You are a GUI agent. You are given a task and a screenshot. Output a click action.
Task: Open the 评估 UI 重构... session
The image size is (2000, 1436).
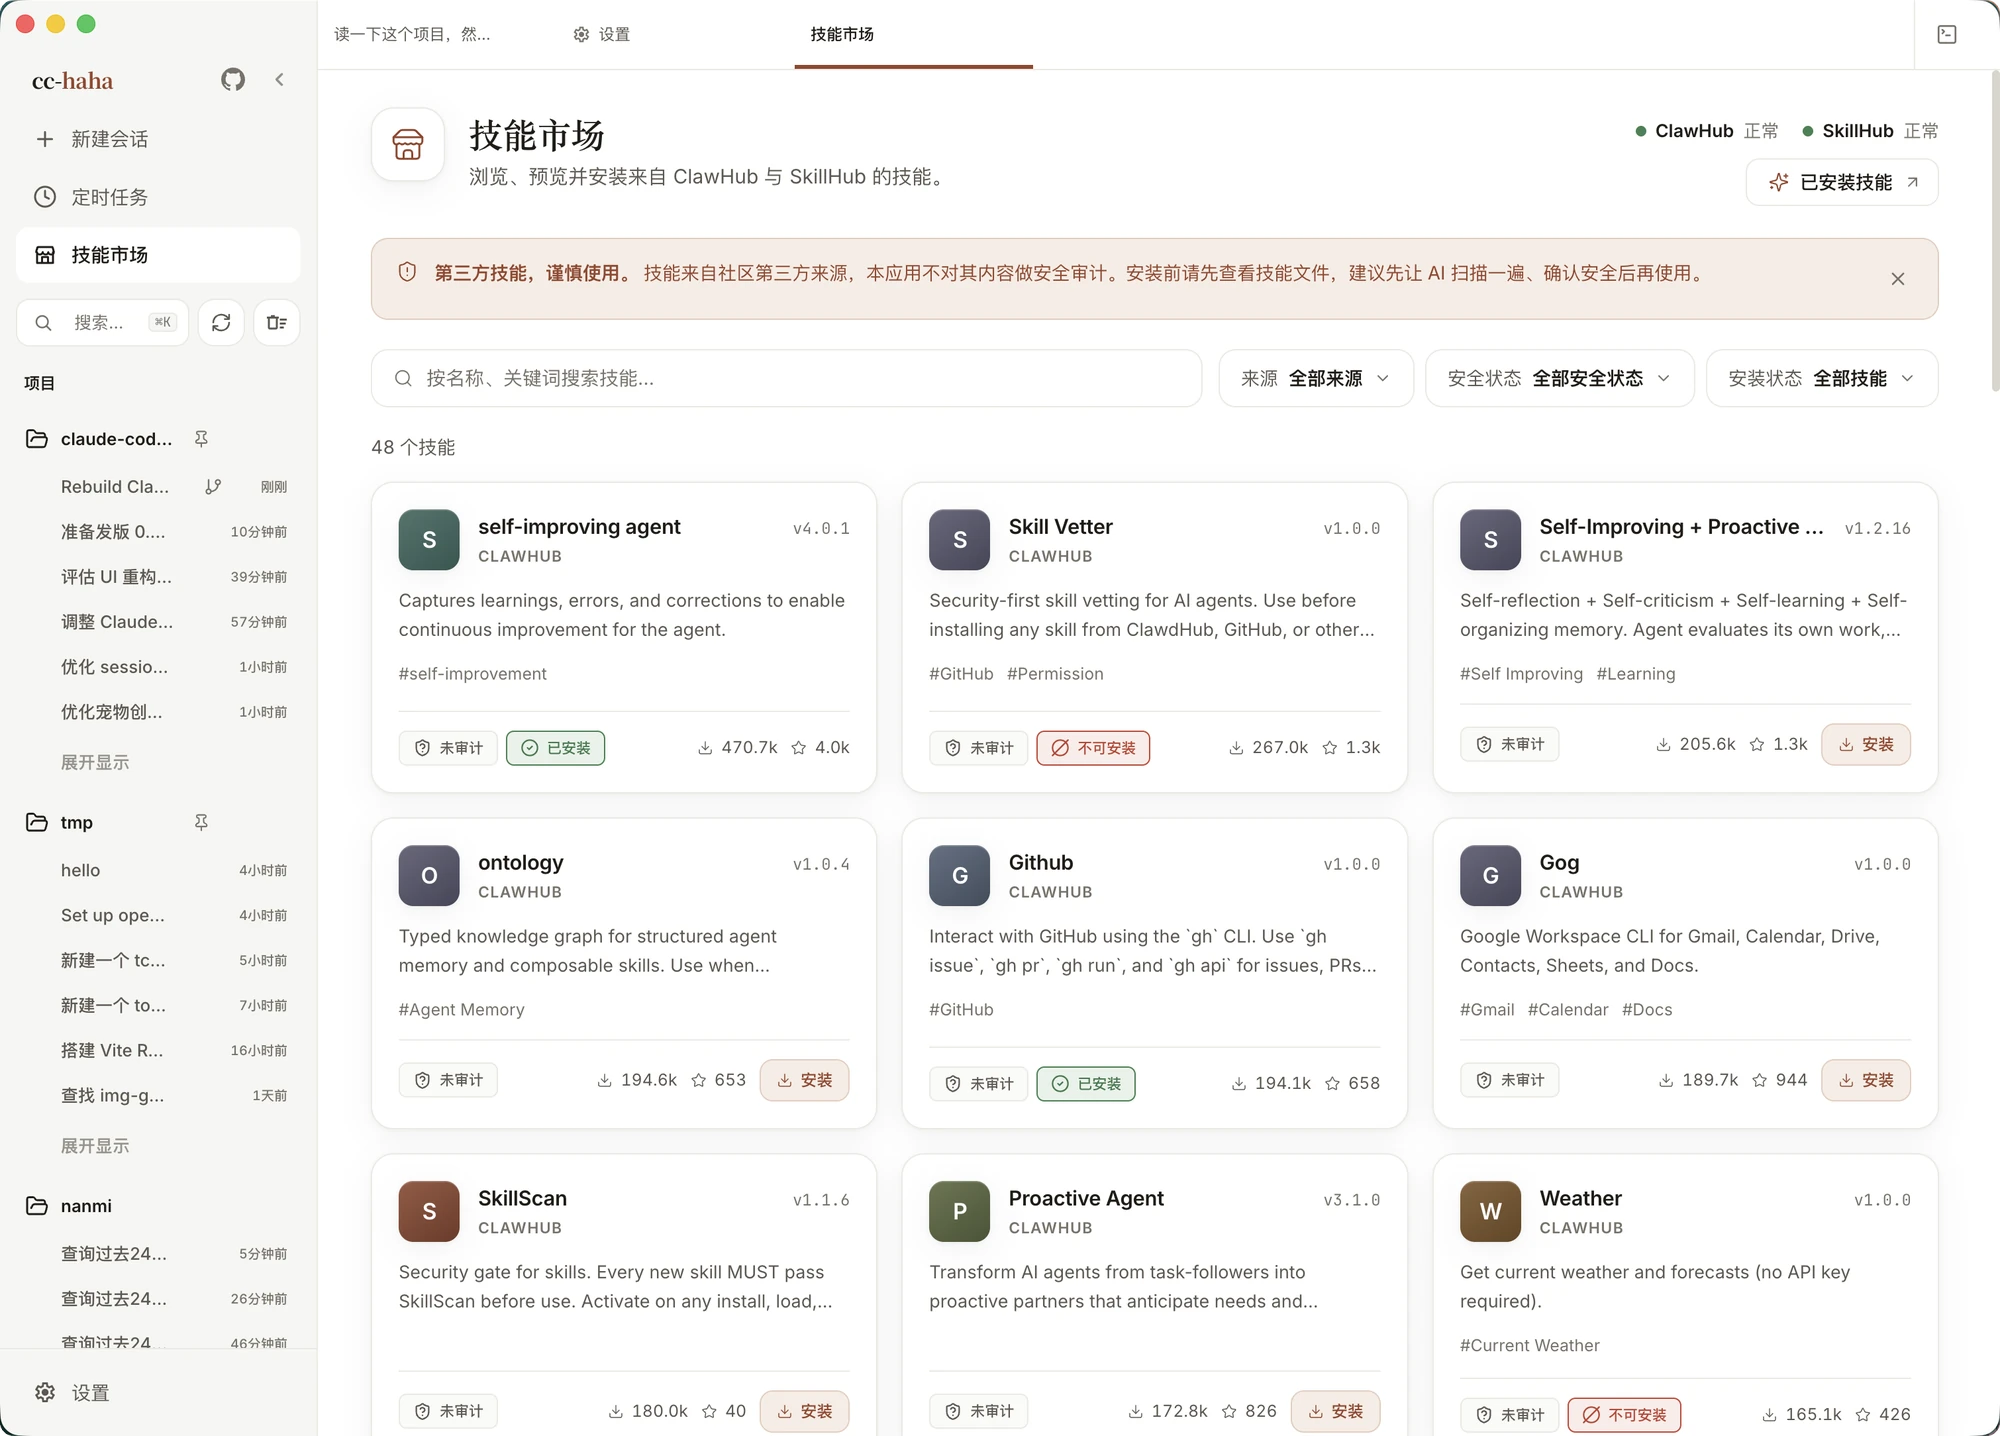158,577
